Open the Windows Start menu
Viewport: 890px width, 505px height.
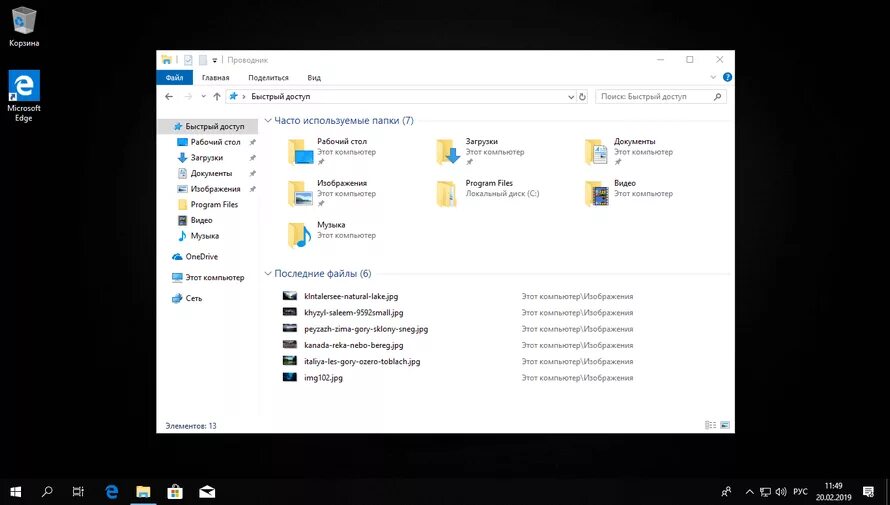[15, 492]
